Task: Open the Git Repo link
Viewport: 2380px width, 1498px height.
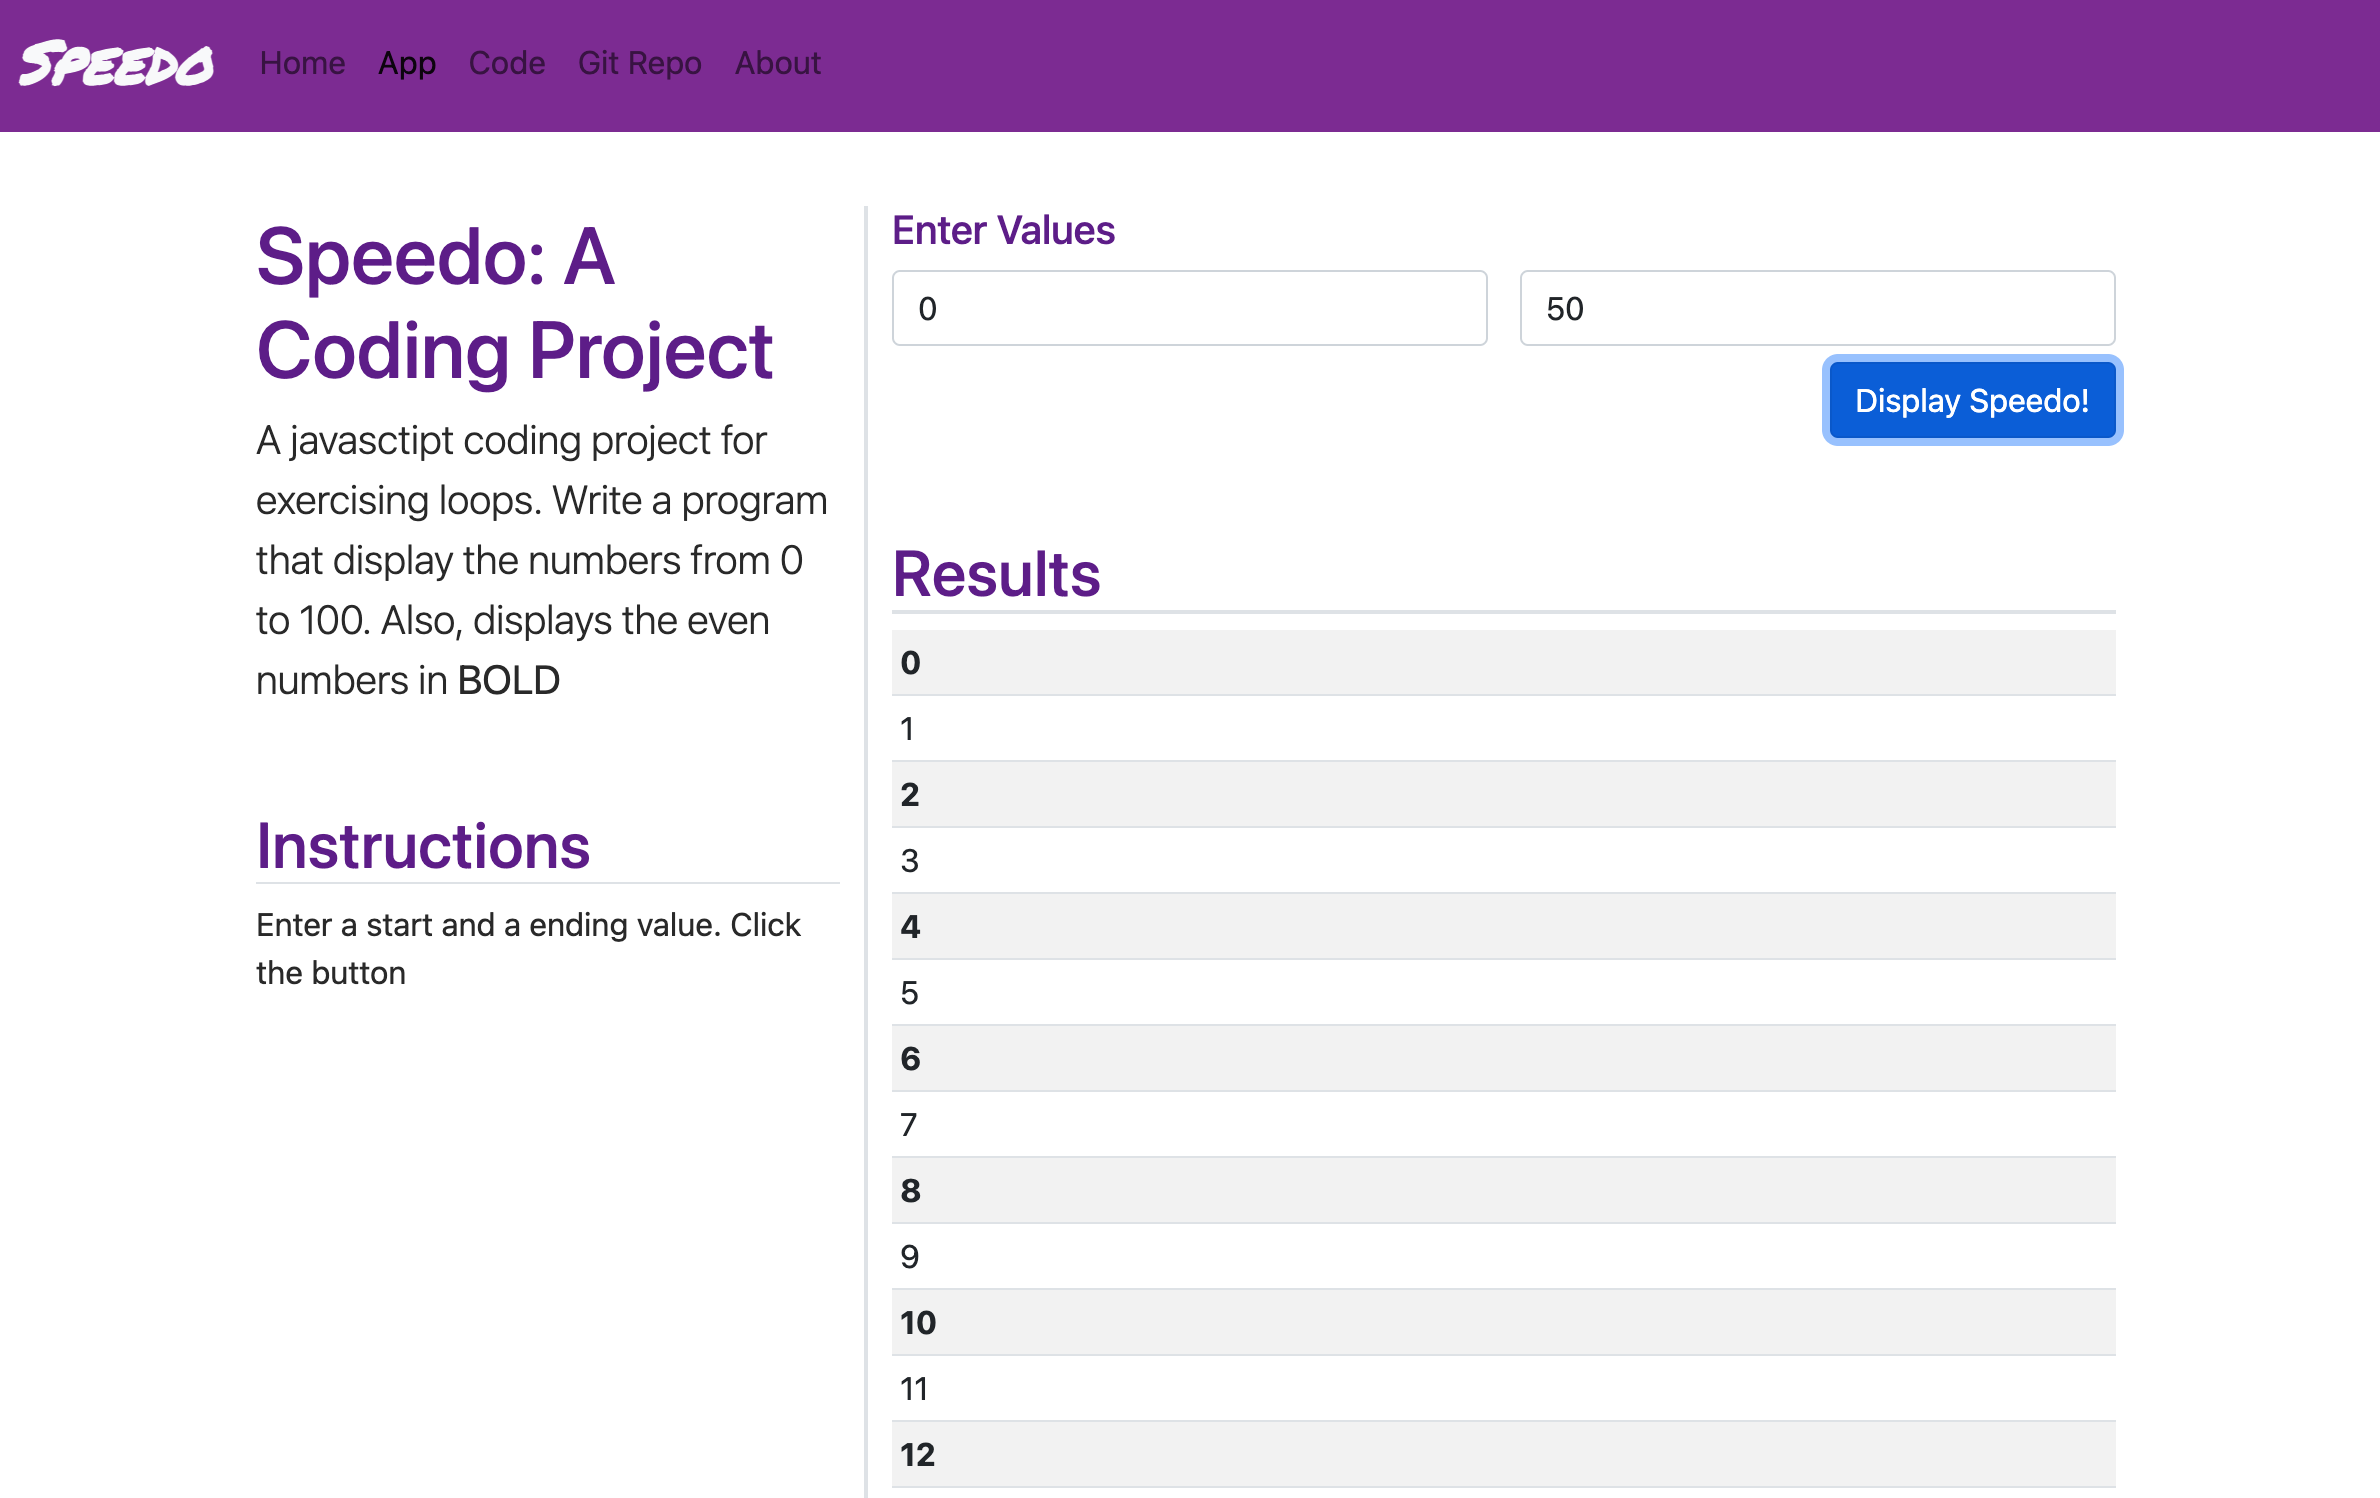Action: (x=640, y=63)
